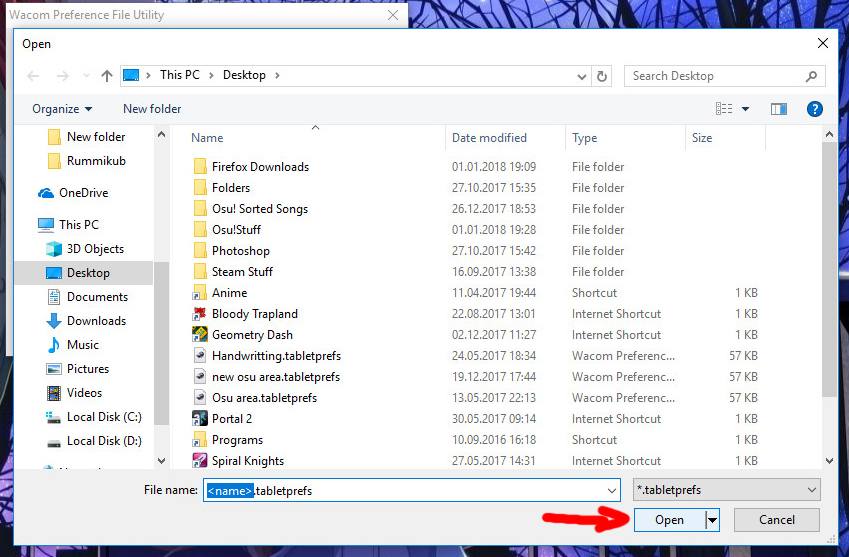This screenshot has width=849, height=557.
Task: Click the Cancel button
Action: (x=777, y=520)
